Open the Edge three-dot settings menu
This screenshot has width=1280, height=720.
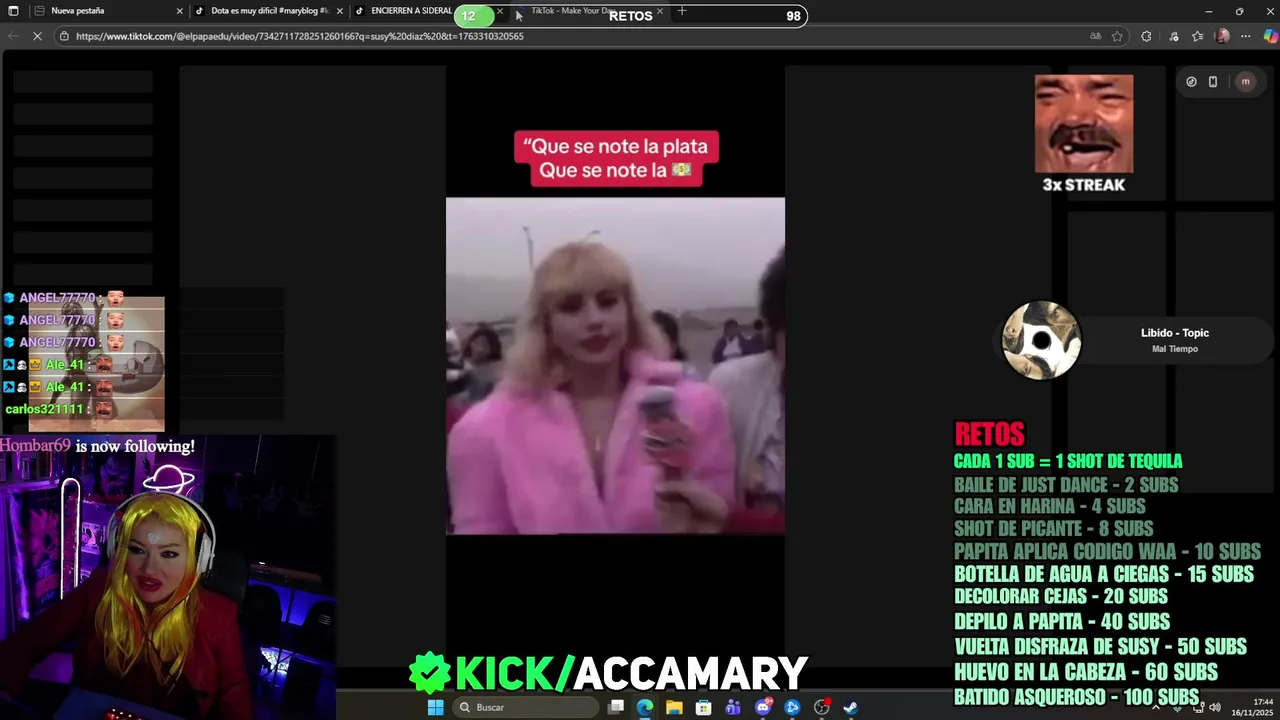[x=1245, y=36]
